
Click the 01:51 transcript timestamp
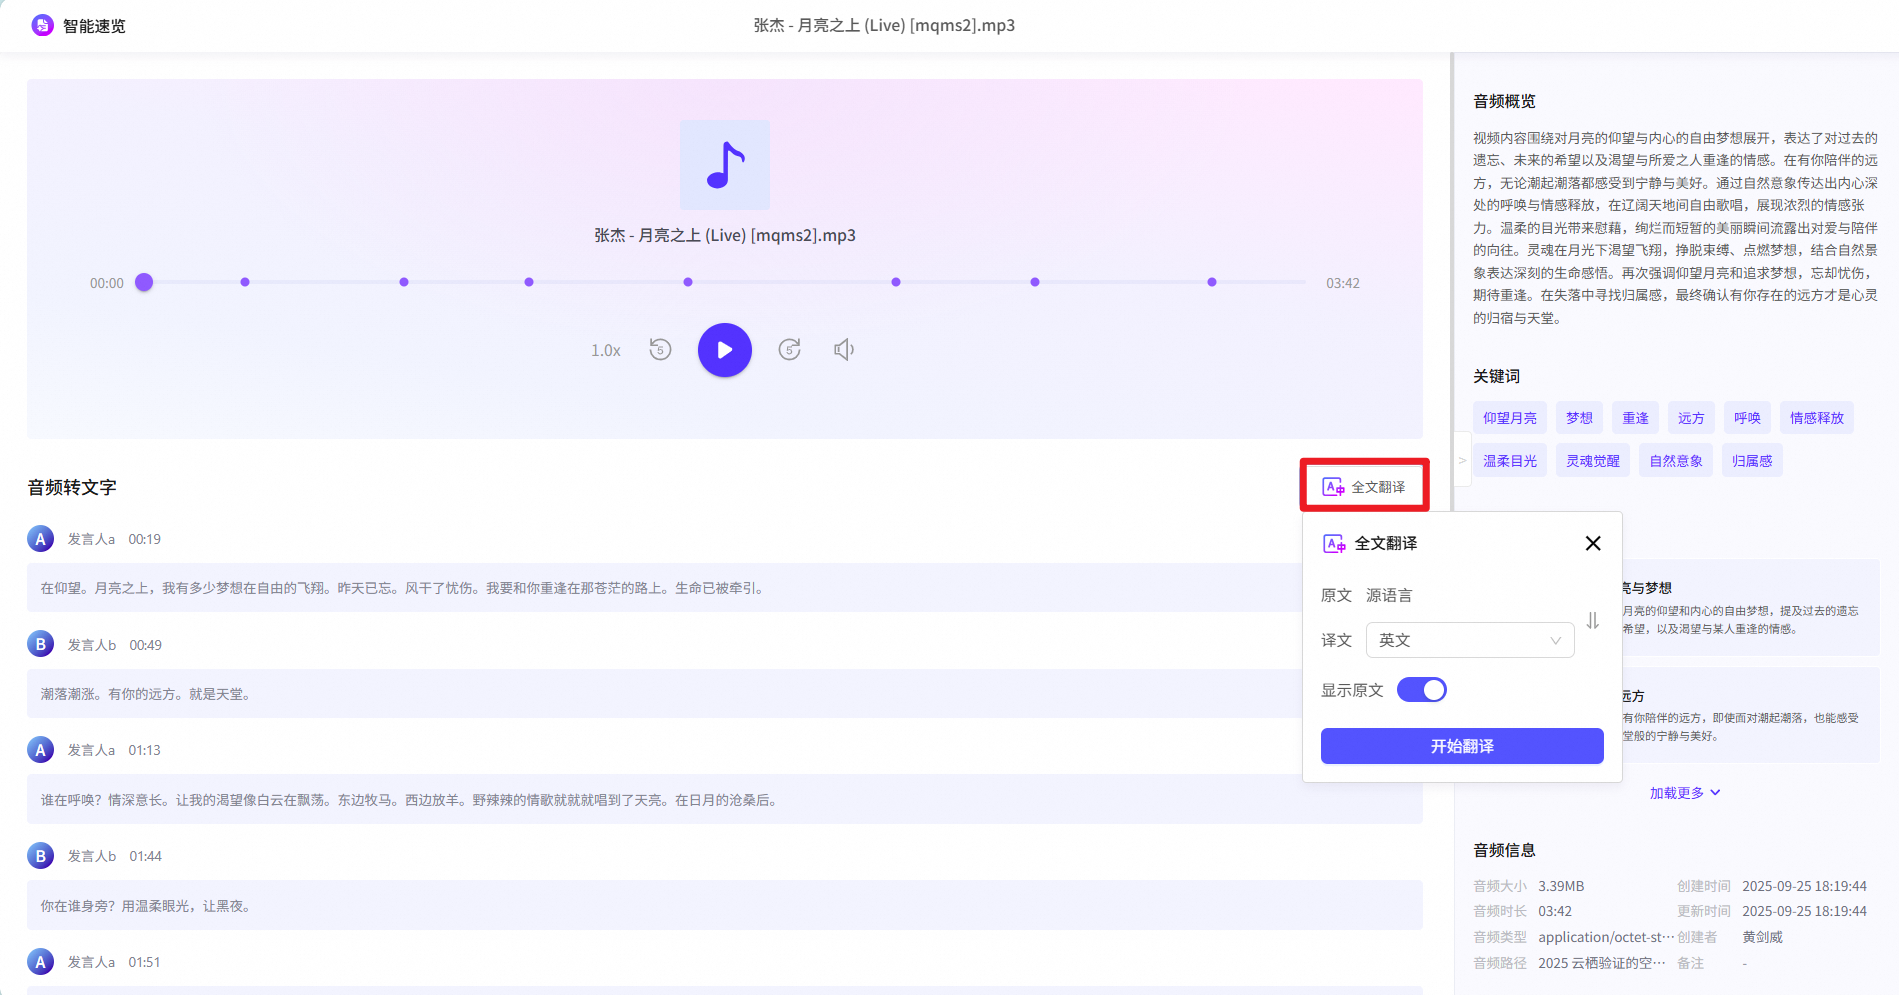(144, 962)
